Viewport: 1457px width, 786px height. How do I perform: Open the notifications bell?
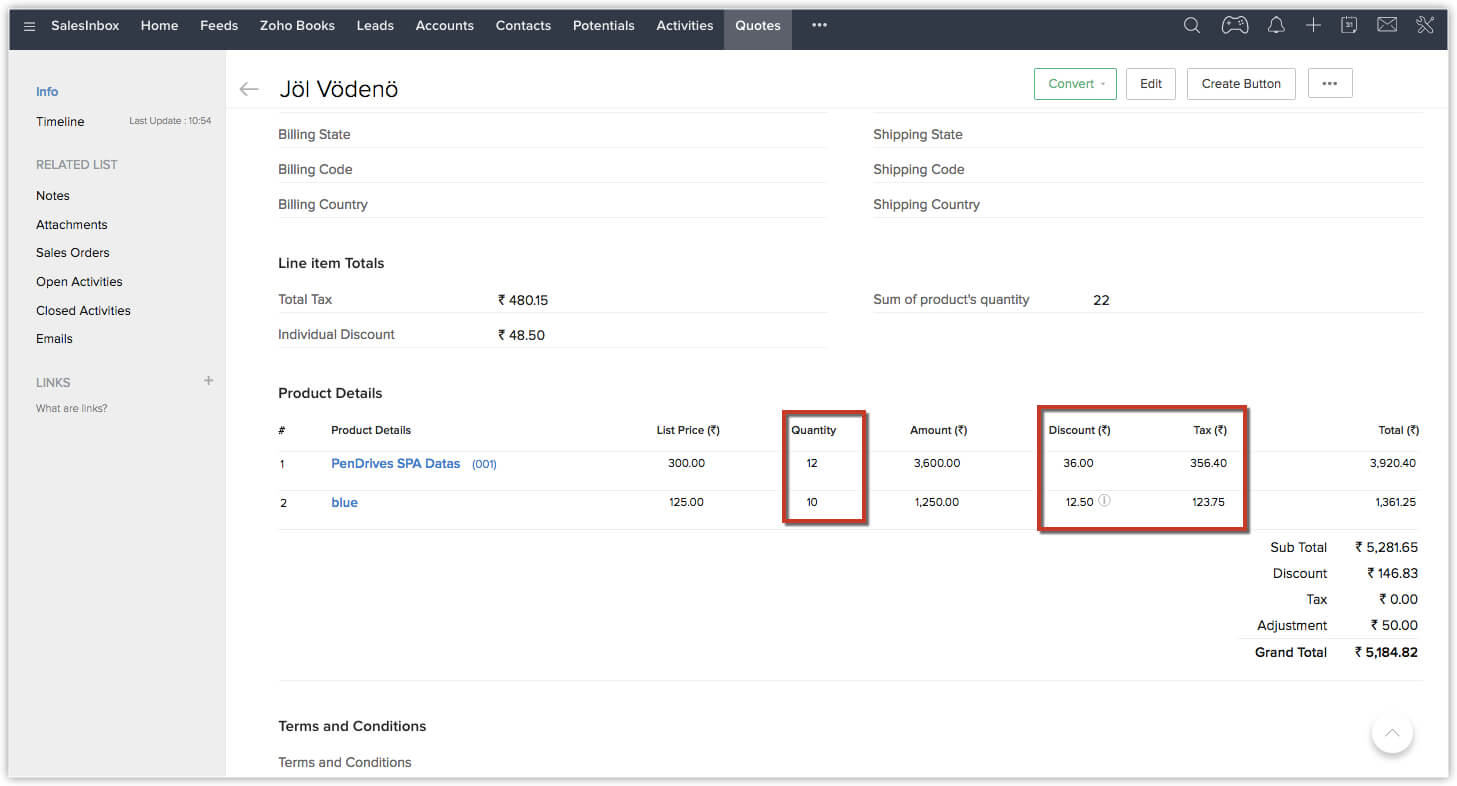tap(1276, 26)
